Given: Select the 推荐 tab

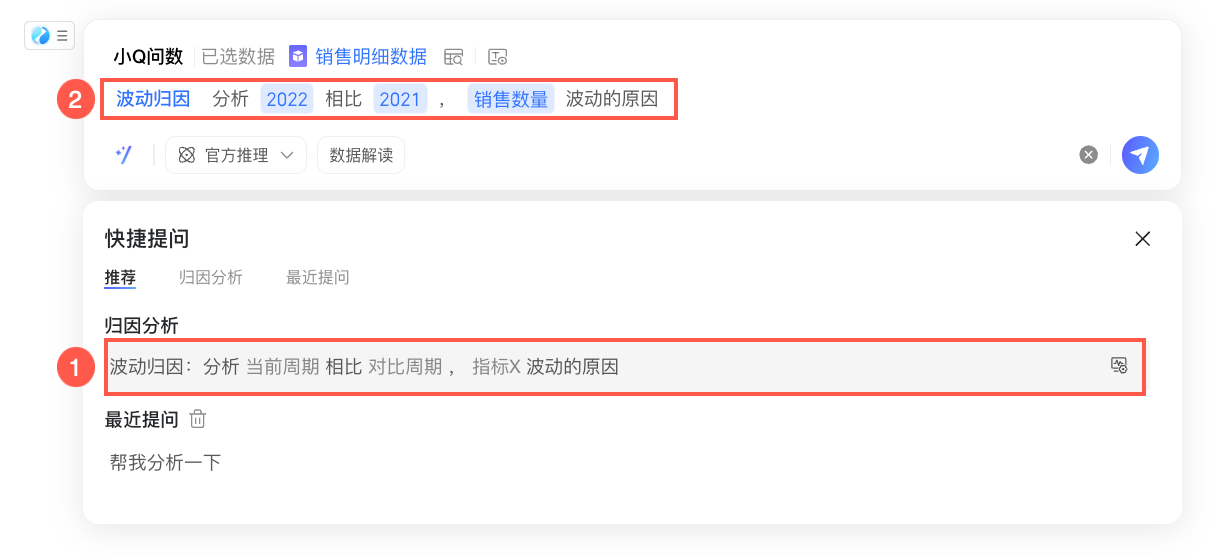Looking at the screenshot, I should click(x=120, y=277).
